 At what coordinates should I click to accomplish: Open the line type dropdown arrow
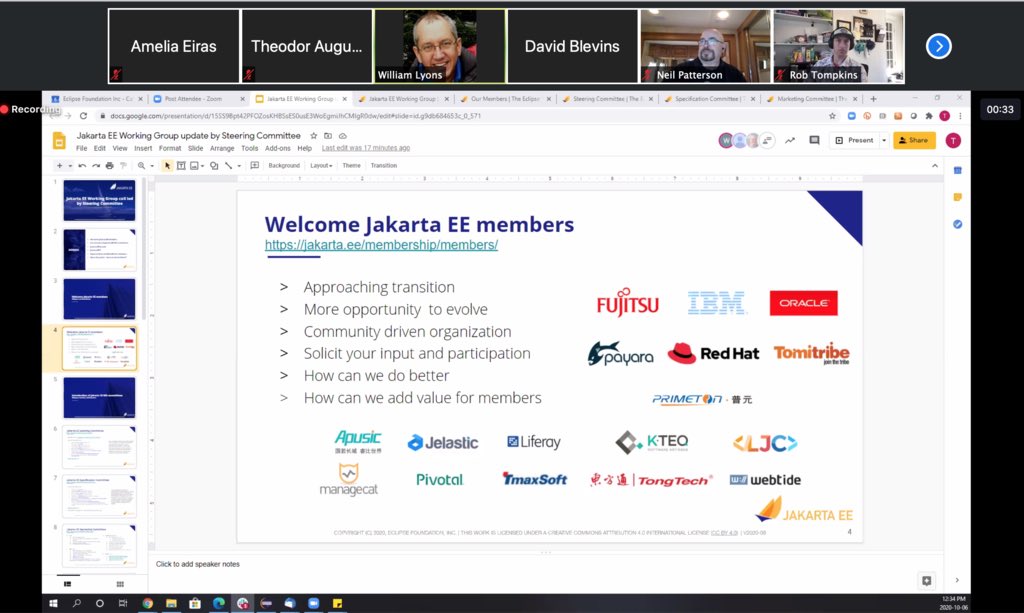tap(239, 166)
